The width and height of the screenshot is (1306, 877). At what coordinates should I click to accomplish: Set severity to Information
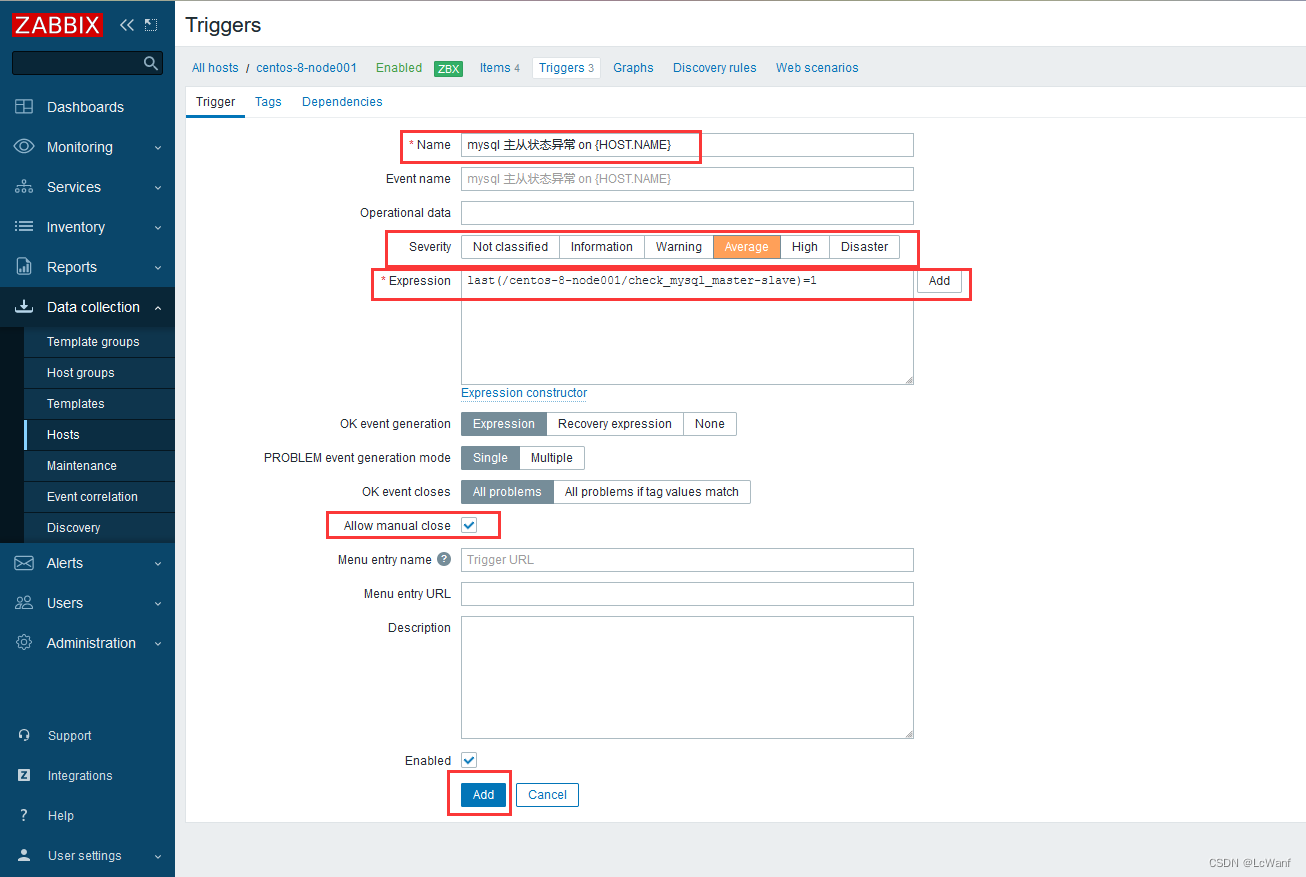[x=601, y=247]
